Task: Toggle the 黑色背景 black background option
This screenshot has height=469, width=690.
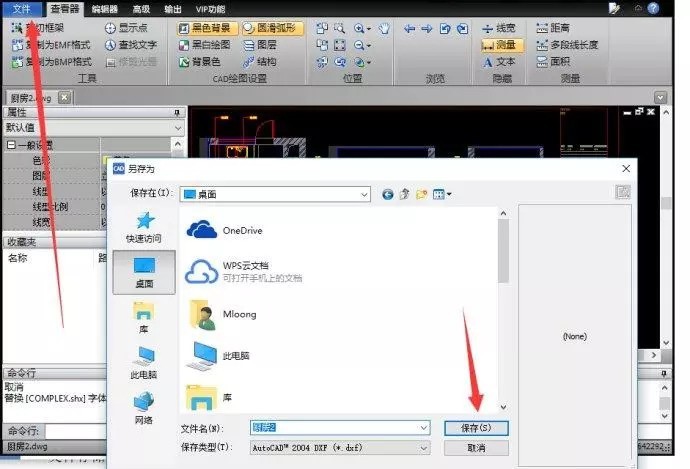Action: 207,28
